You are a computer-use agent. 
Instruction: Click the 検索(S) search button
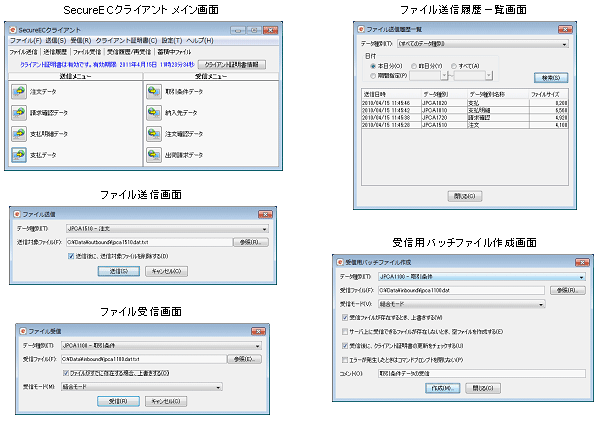click(x=551, y=78)
